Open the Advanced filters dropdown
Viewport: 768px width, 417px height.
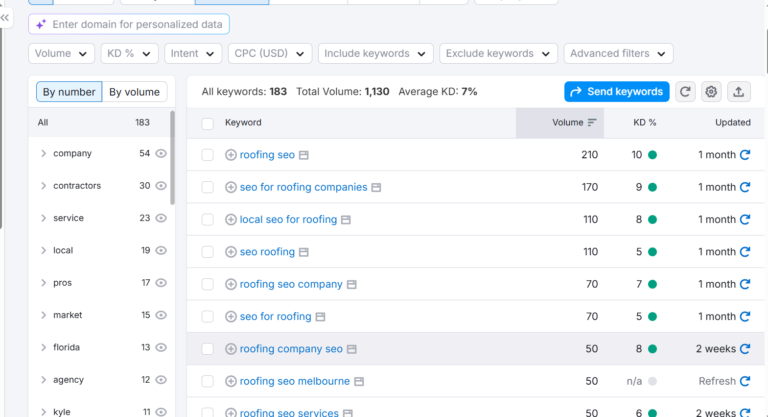tap(618, 53)
